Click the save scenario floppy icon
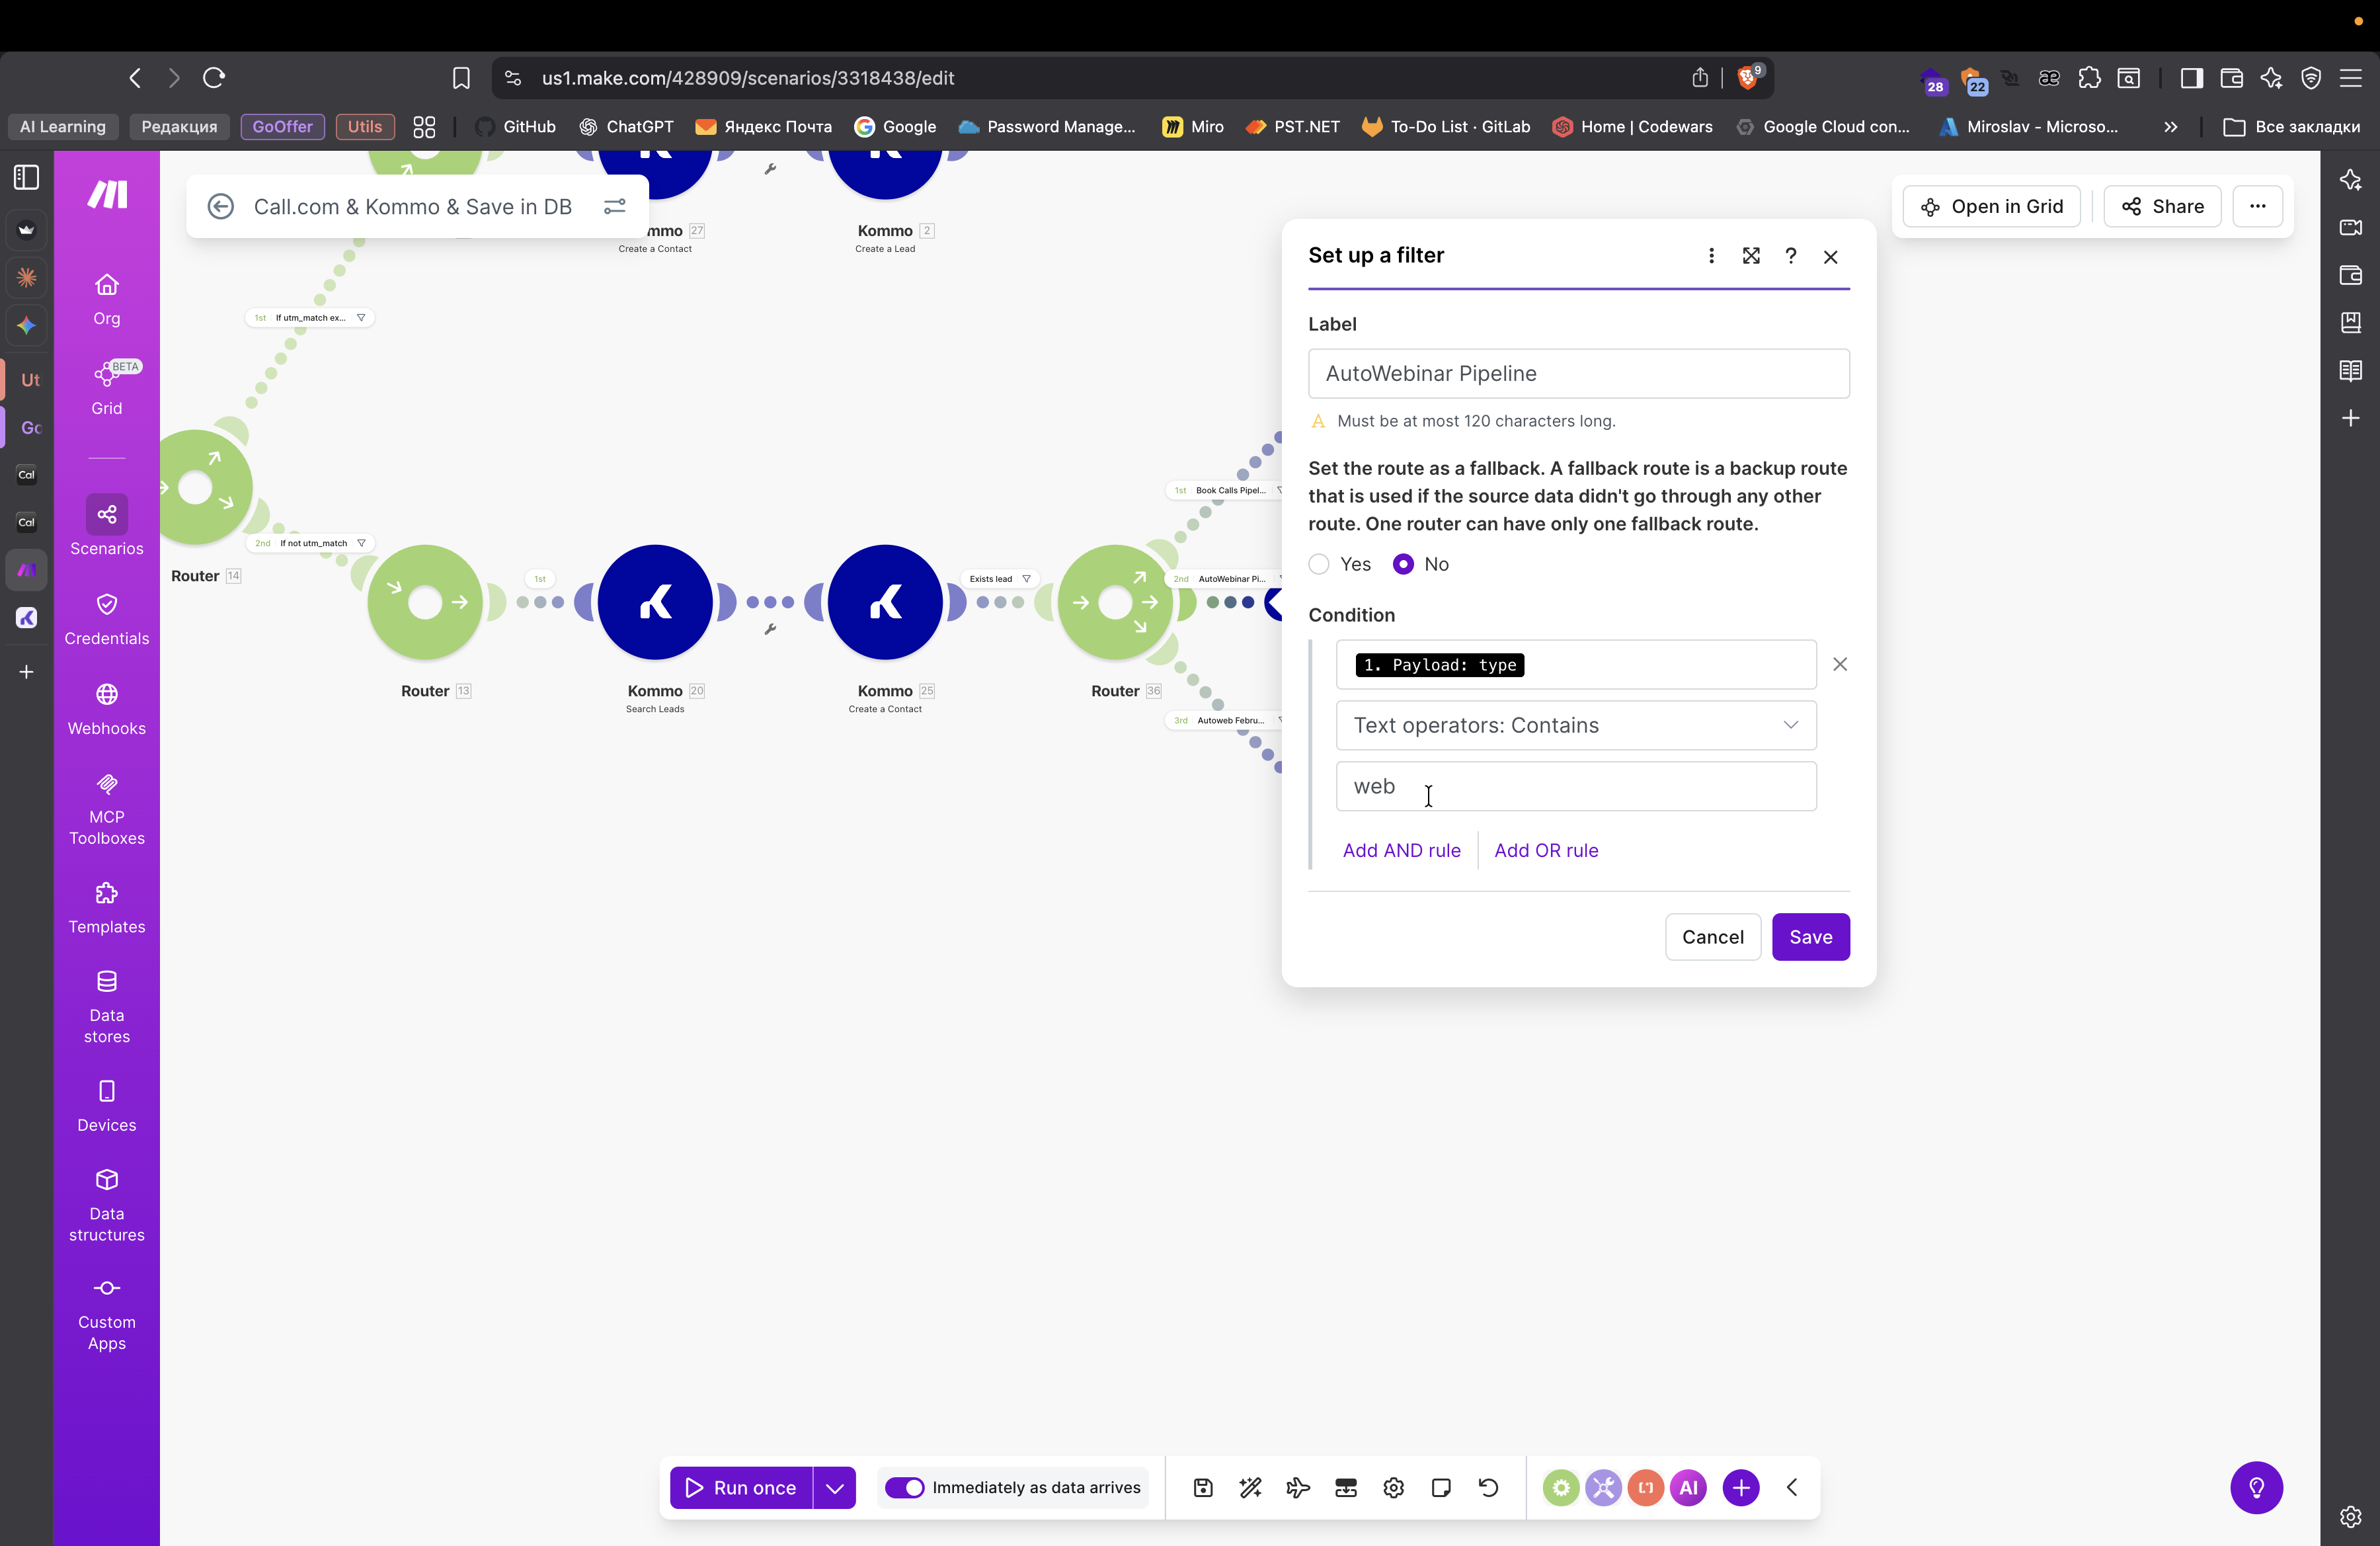Viewport: 2380px width, 1546px height. click(x=1203, y=1487)
